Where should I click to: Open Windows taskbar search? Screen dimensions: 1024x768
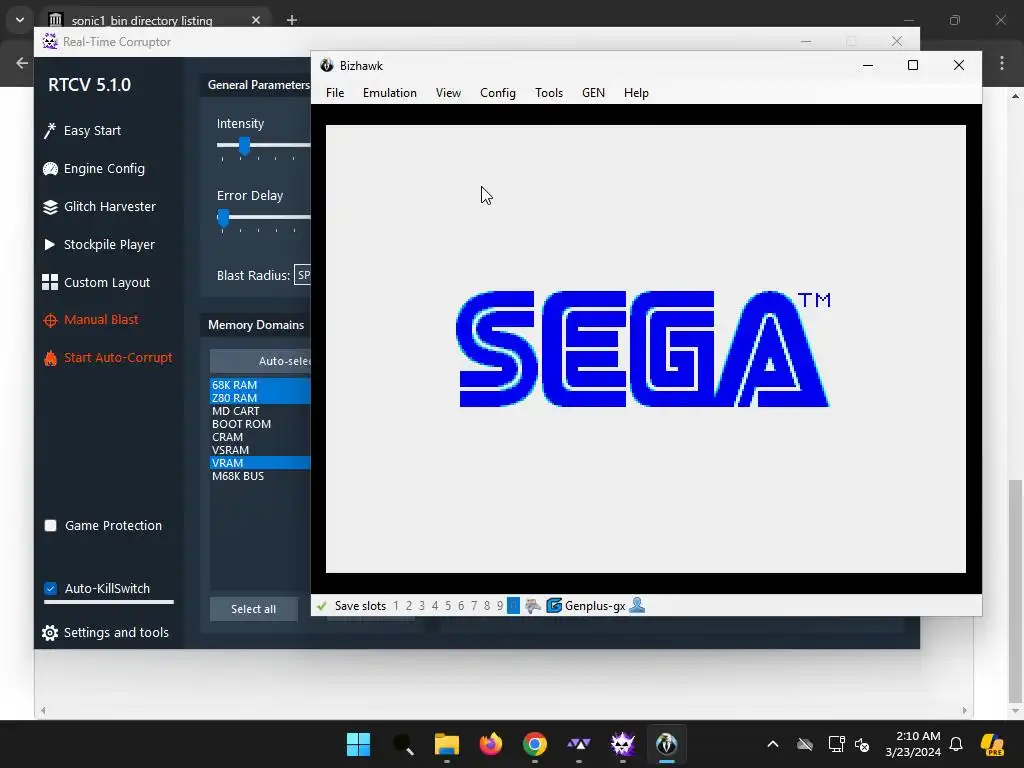pos(403,744)
